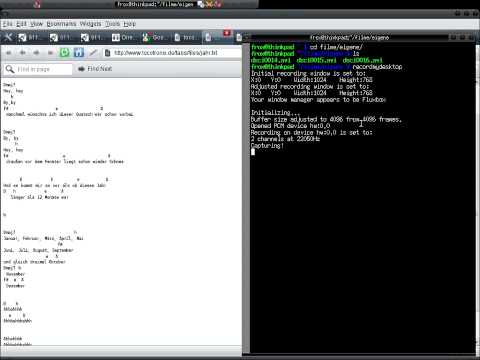The width and height of the screenshot is (480, 360).
Task: Click the Fast Forward navigation button
Action: tap(50, 53)
